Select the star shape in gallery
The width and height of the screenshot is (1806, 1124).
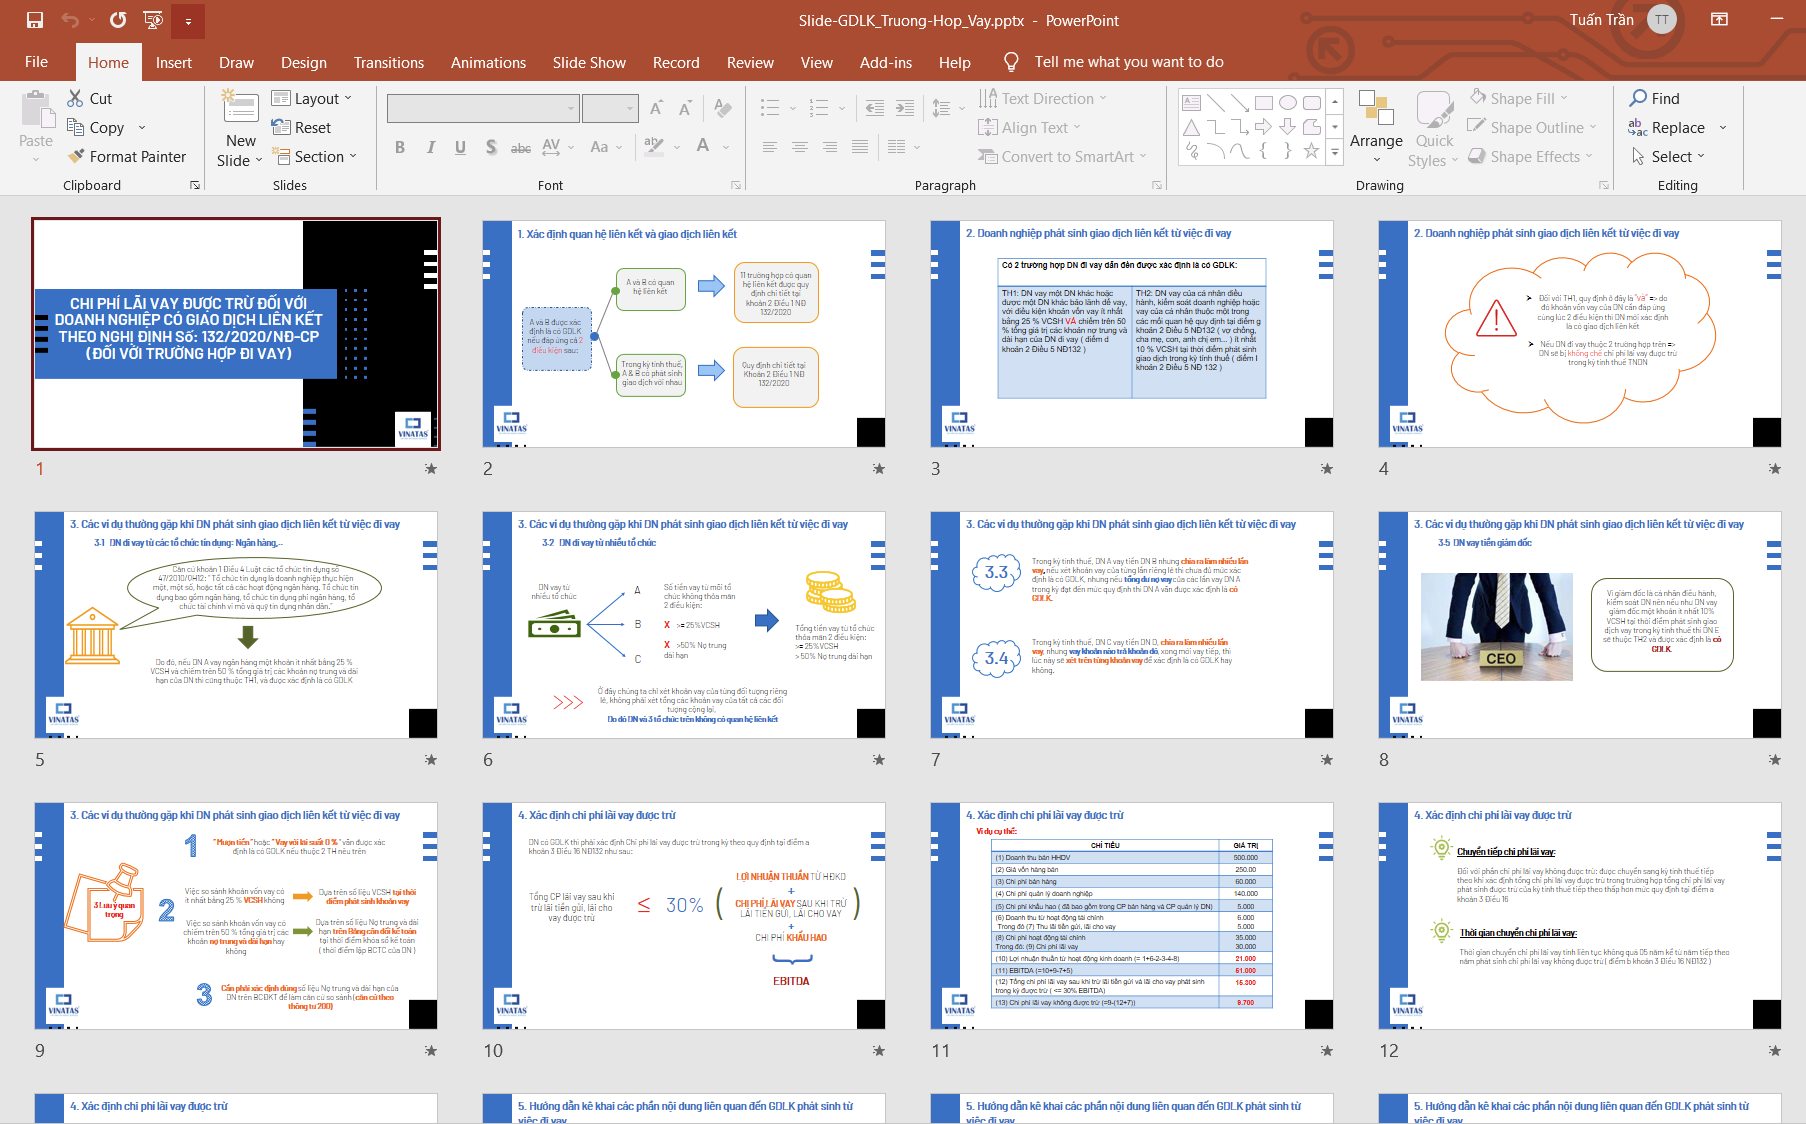click(1311, 151)
